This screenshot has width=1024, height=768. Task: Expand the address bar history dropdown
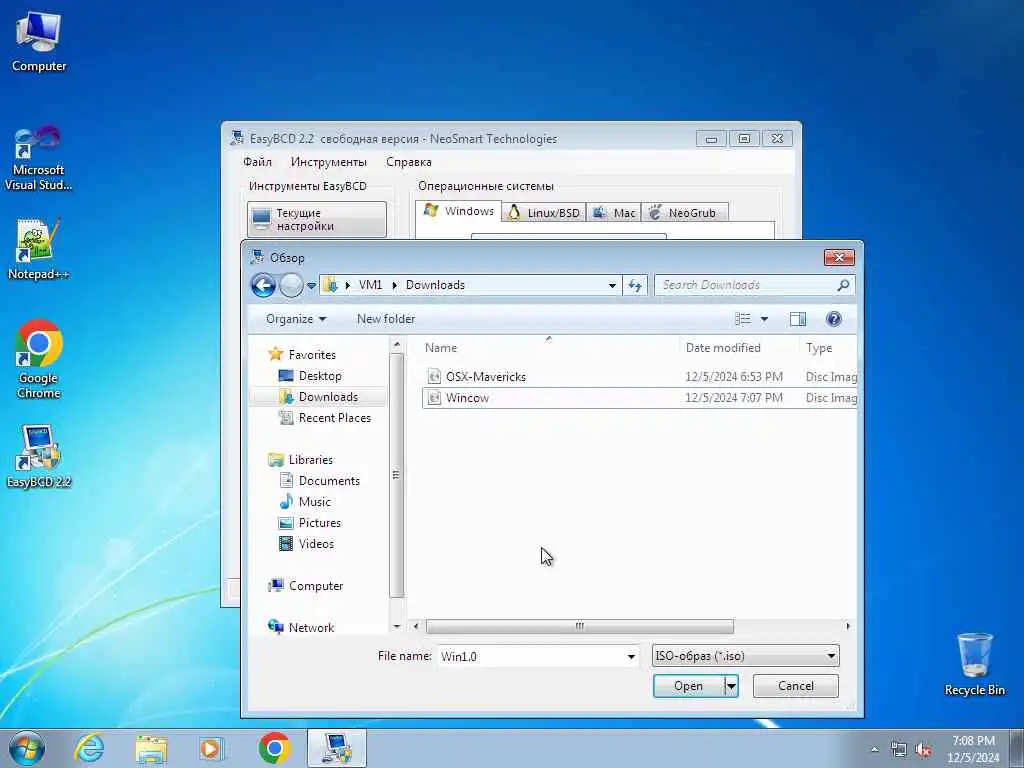pos(612,285)
